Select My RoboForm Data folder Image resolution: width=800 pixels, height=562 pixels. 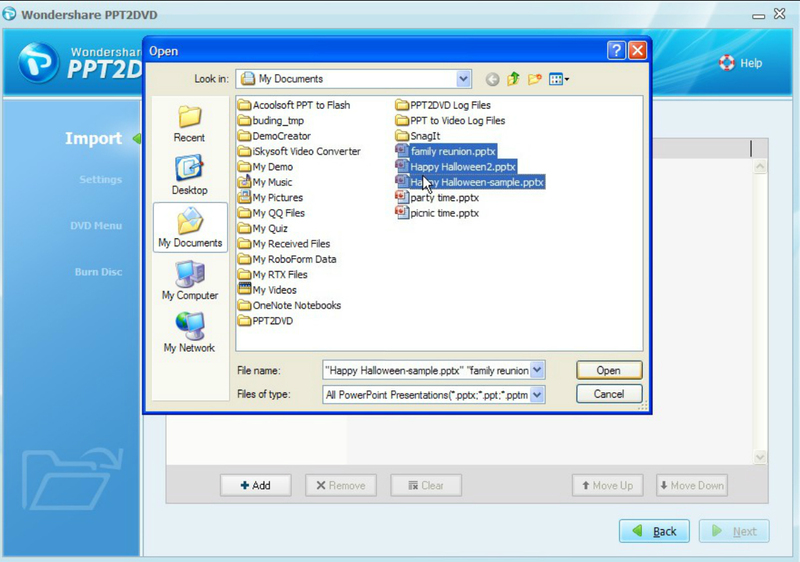(x=287, y=259)
